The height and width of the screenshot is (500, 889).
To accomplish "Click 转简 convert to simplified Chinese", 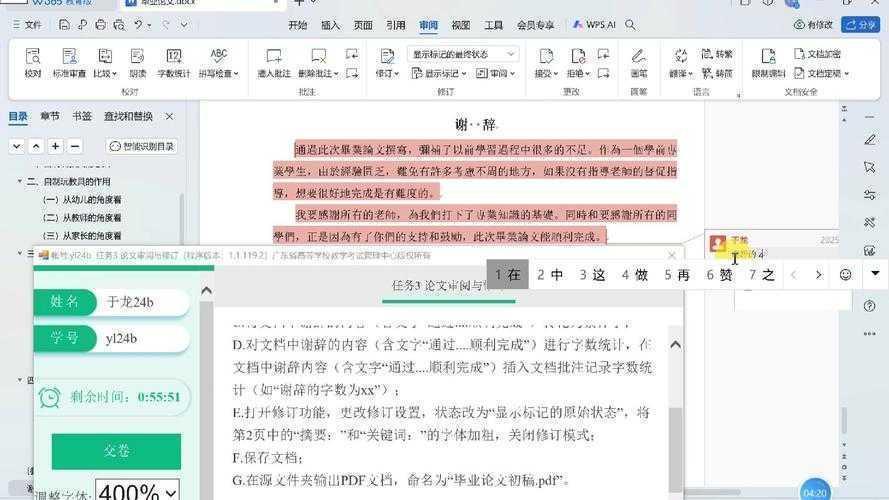I will coord(717,73).
